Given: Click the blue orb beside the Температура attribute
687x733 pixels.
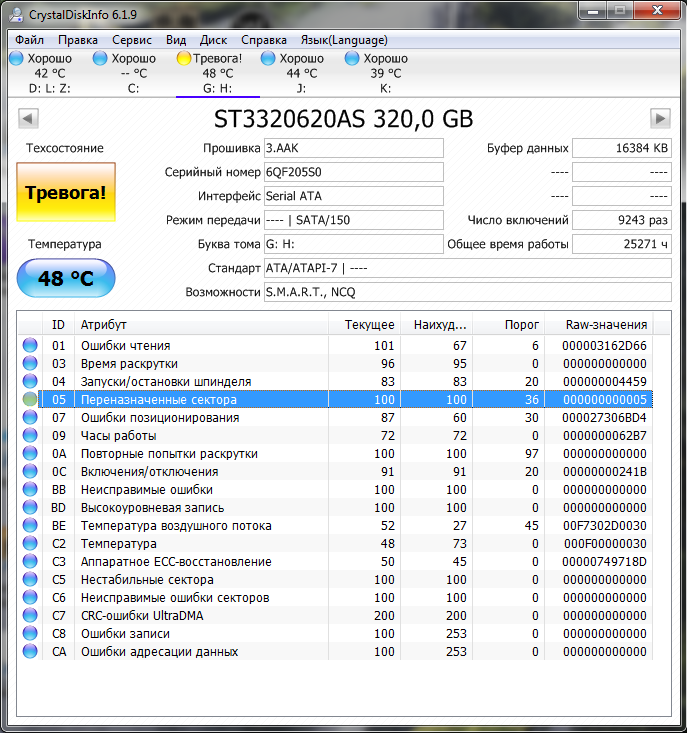Looking at the screenshot, I should pos(30,544).
